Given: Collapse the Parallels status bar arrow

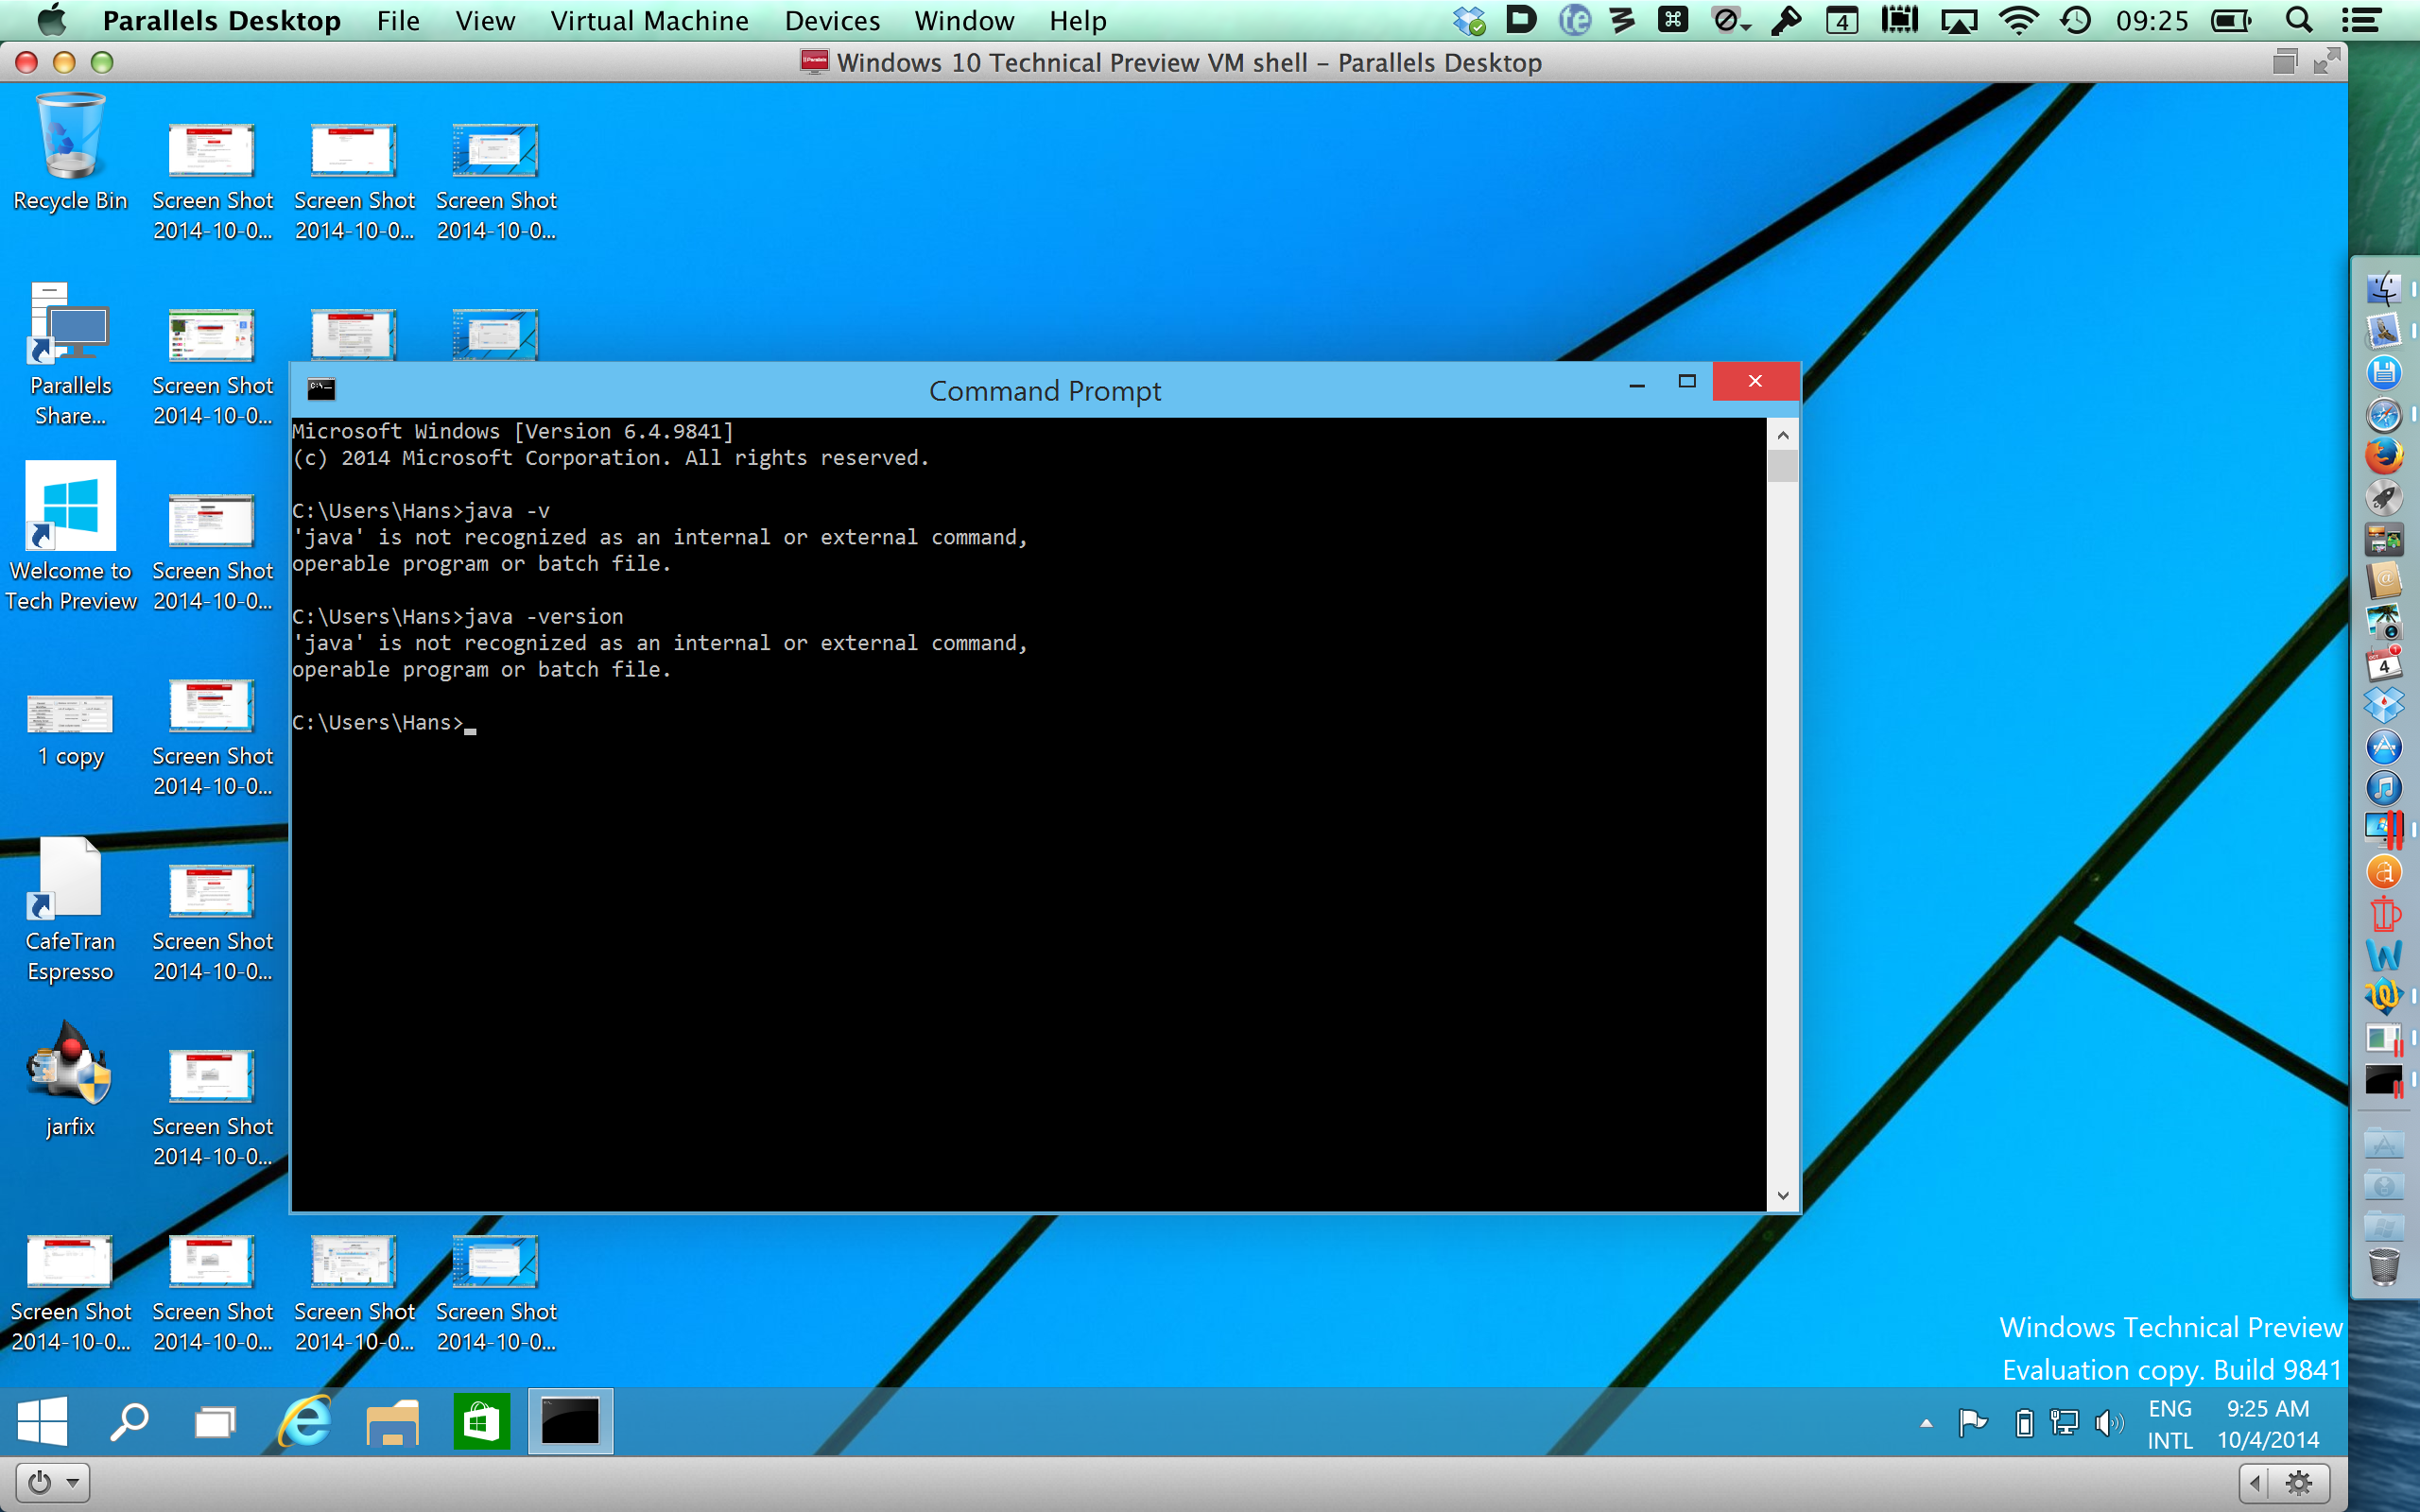Looking at the screenshot, I should coord(2254,1482).
